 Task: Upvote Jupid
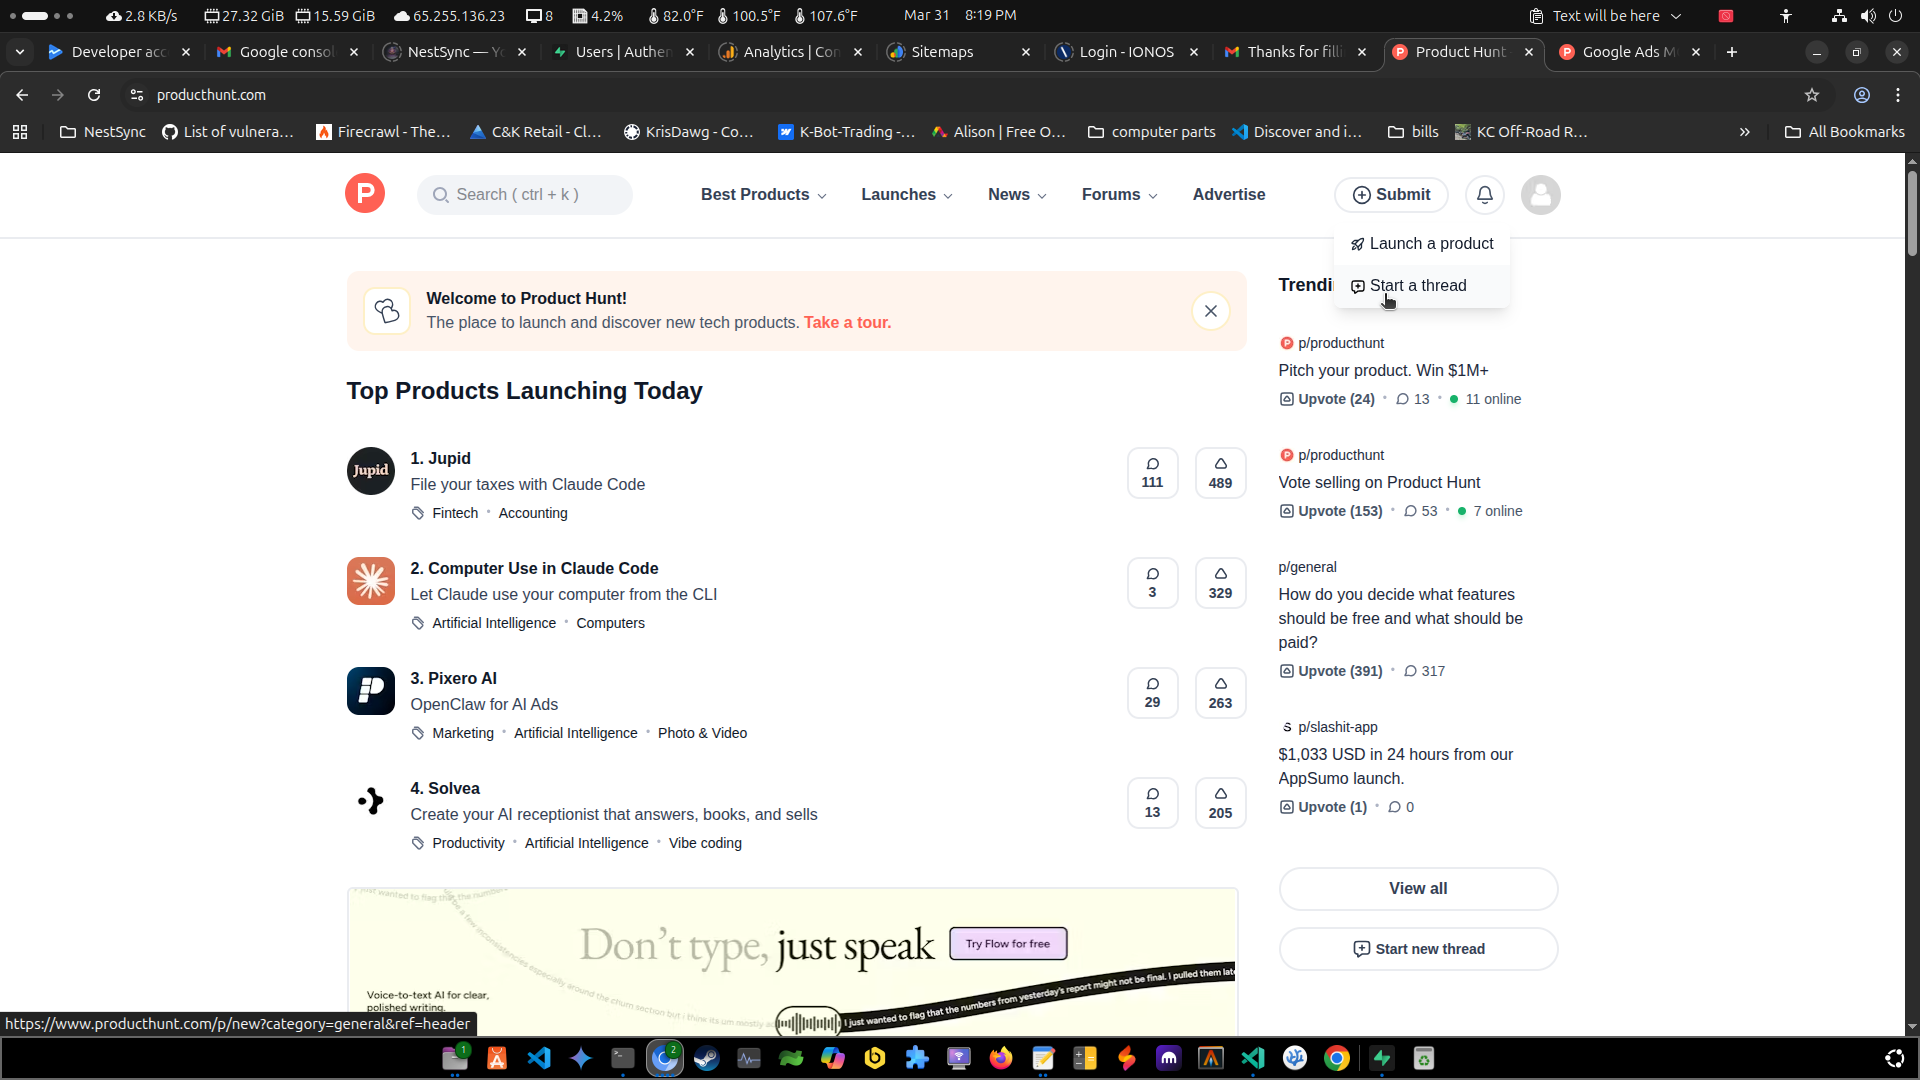pyautogui.click(x=1220, y=472)
